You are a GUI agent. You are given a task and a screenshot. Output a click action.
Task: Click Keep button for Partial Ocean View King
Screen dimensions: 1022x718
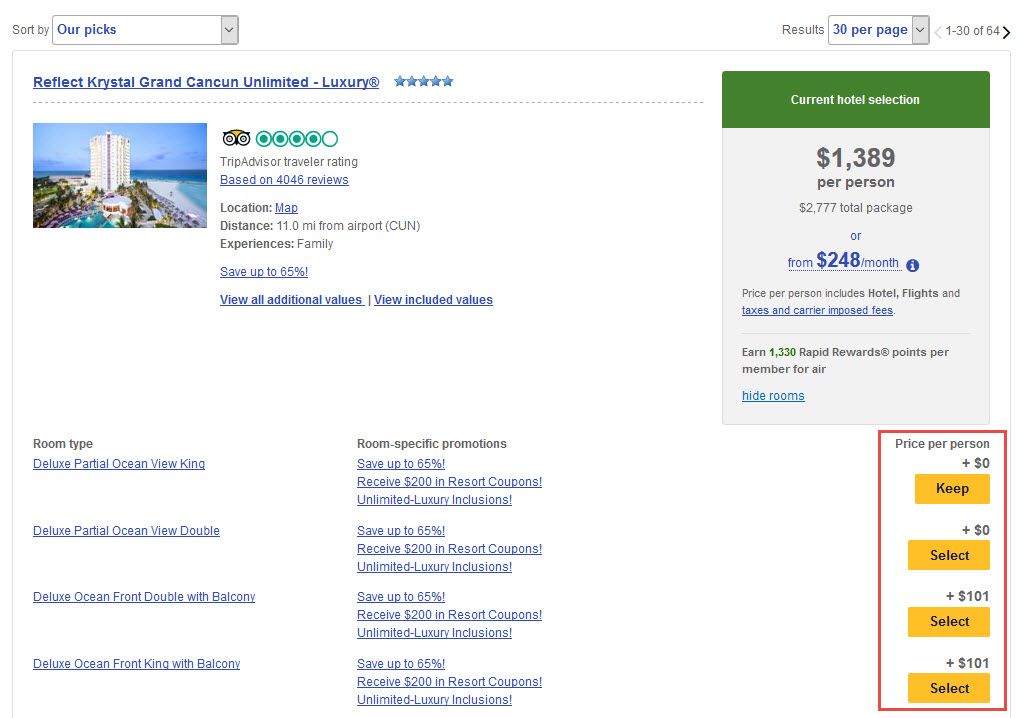[952, 489]
